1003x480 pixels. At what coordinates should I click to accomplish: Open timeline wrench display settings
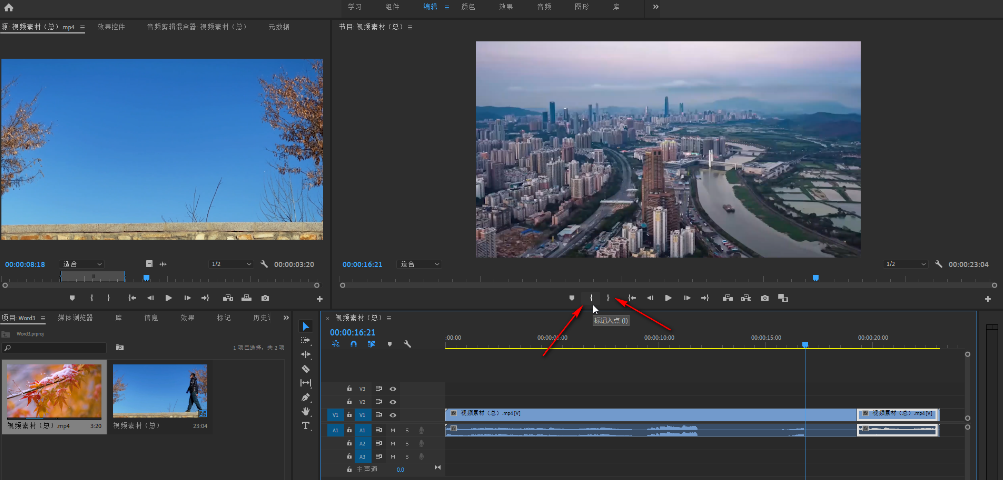pyautogui.click(x=407, y=344)
